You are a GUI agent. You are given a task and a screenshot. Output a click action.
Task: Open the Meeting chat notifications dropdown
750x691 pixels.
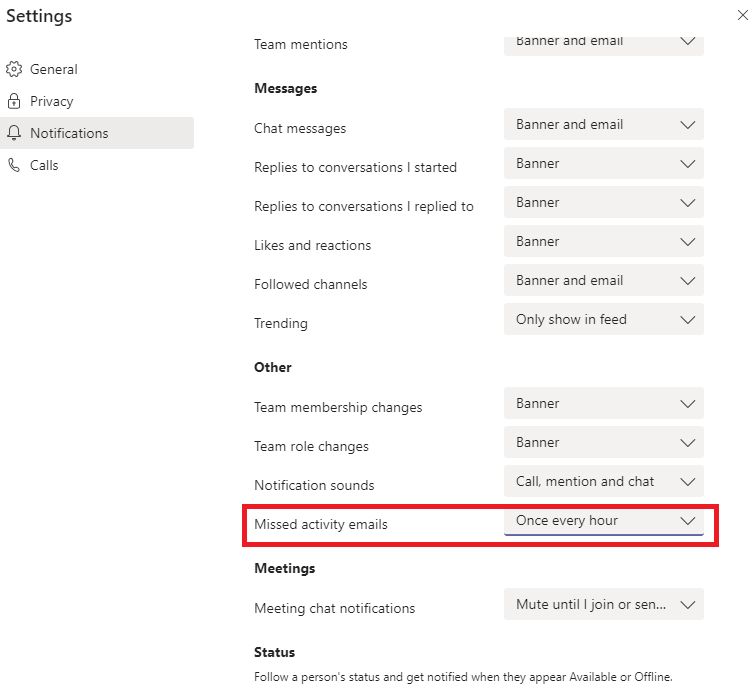pyautogui.click(x=603, y=605)
